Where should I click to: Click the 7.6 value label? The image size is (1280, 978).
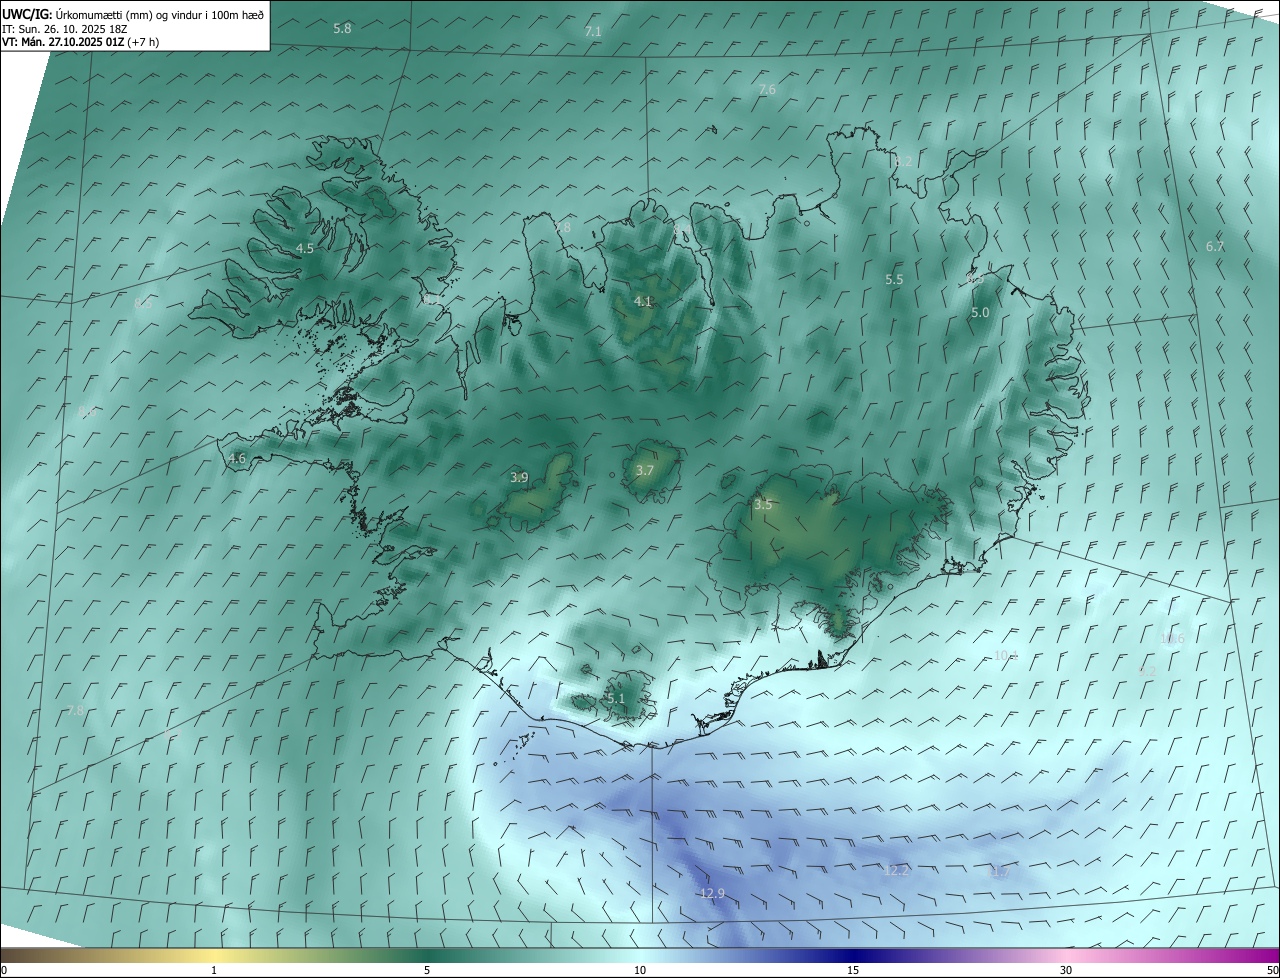[767, 90]
